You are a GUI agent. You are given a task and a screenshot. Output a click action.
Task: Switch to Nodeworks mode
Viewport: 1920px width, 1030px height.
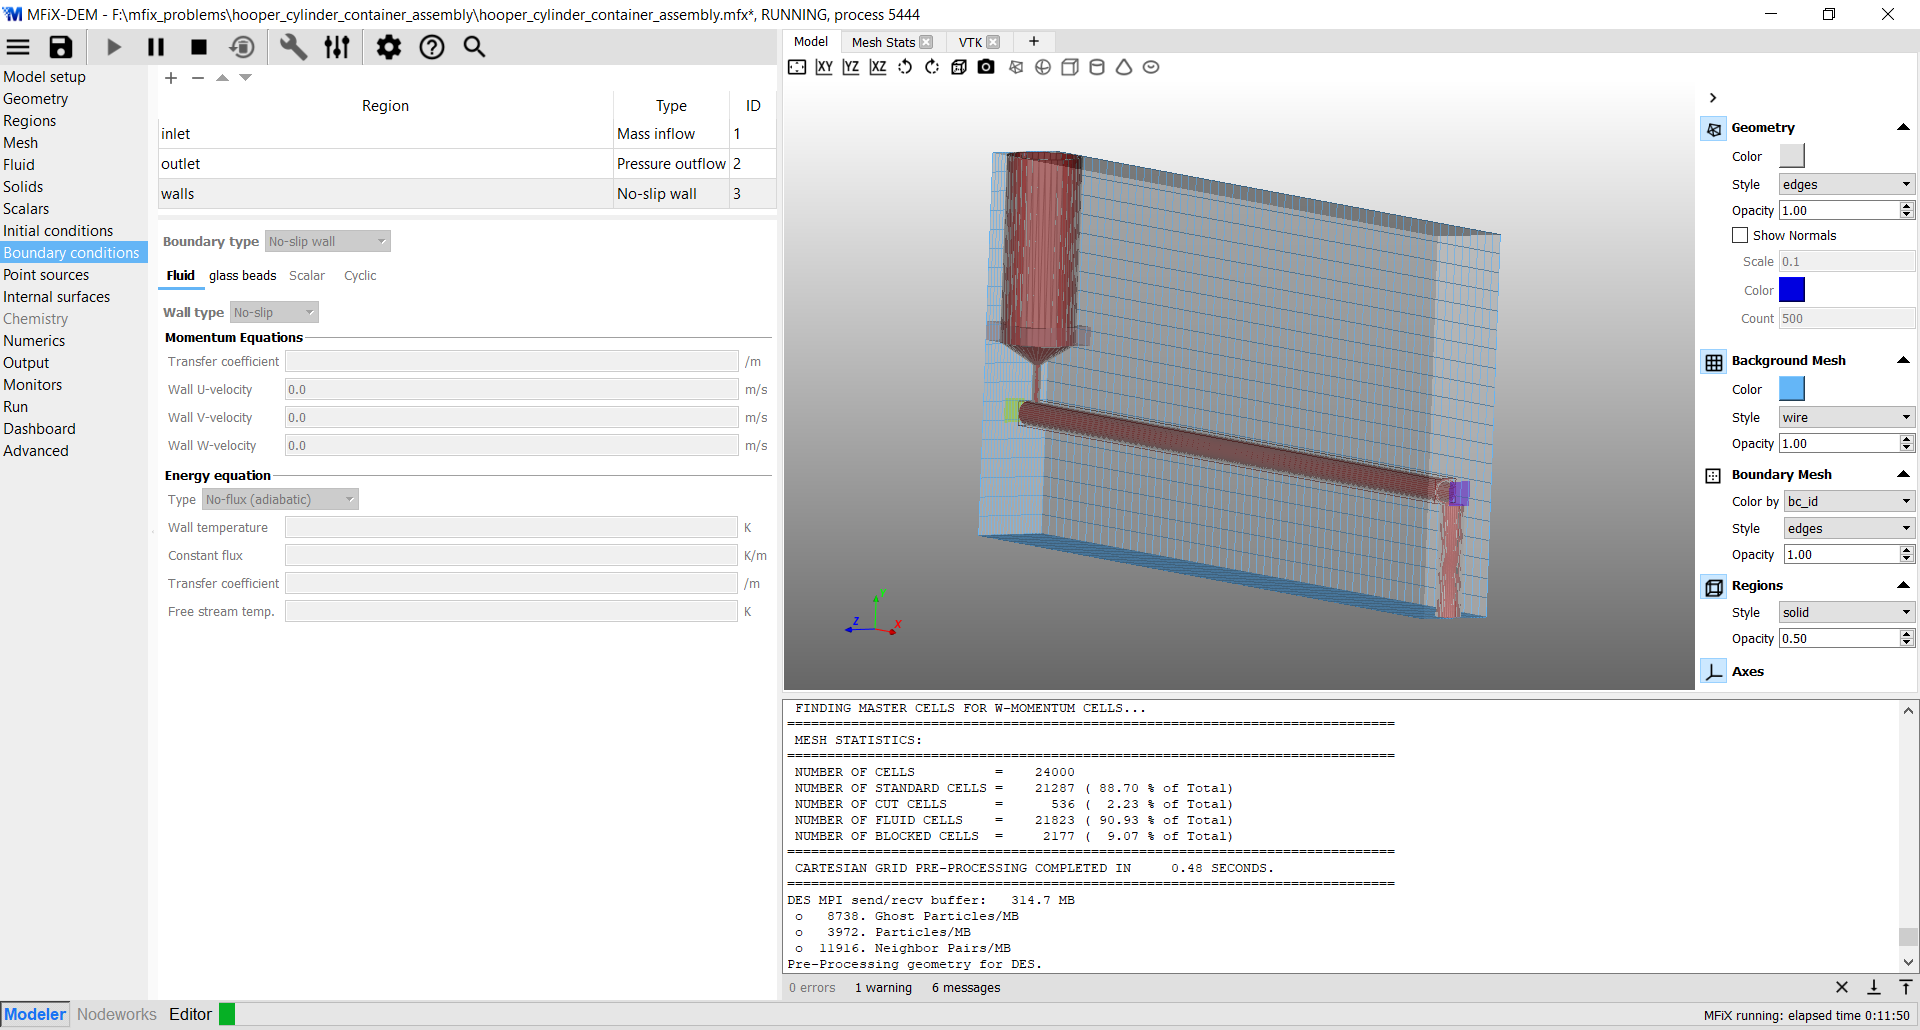[x=117, y=1014]
